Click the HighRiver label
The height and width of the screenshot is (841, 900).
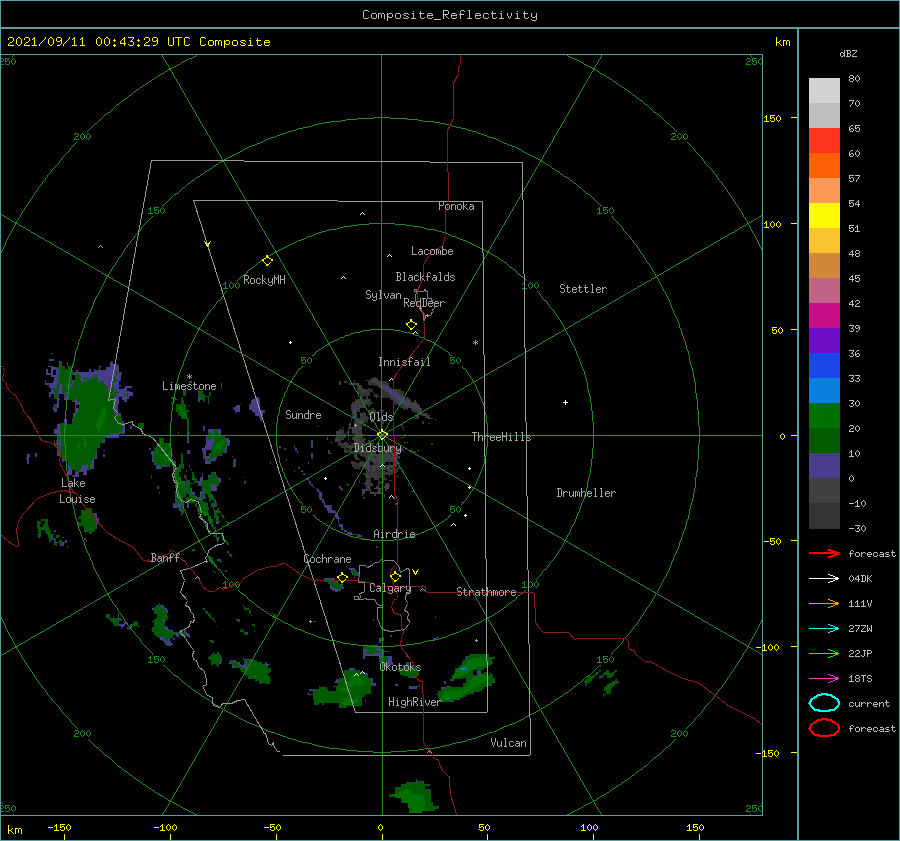pyautogui.click(x=414, y=702)
